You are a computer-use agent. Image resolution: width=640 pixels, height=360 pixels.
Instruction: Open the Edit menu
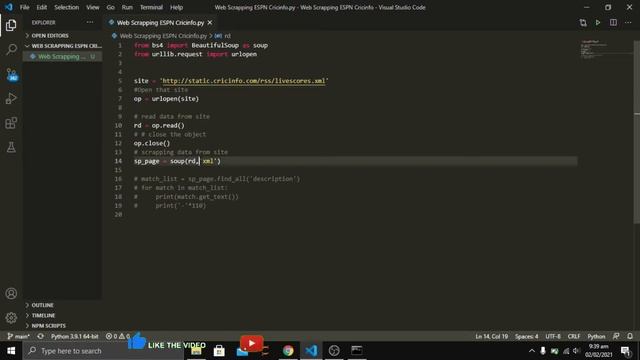tap(42, 7)
